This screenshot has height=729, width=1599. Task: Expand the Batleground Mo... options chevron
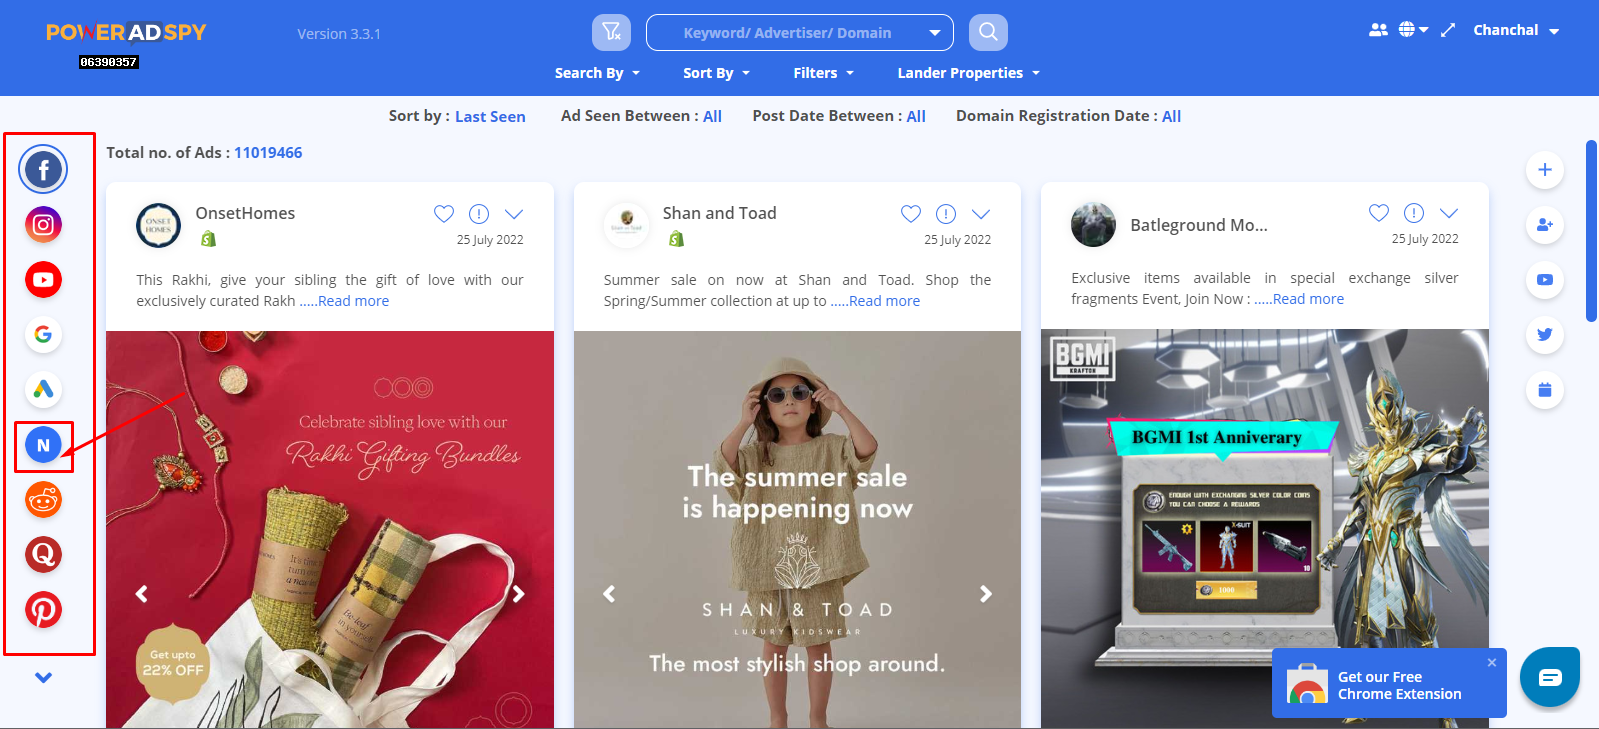point(1449,213)
